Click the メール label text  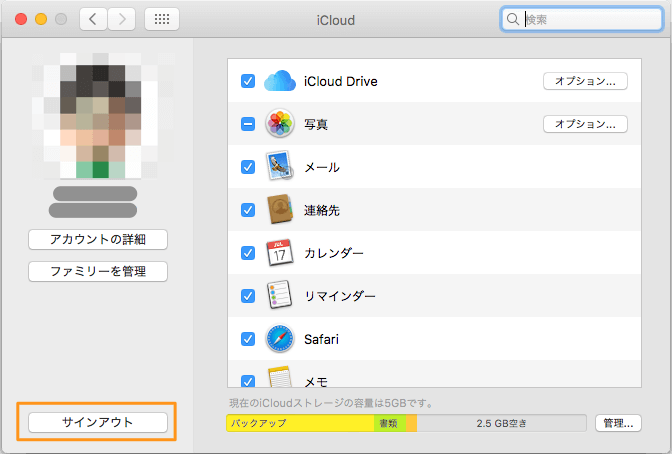click(322, 167)
